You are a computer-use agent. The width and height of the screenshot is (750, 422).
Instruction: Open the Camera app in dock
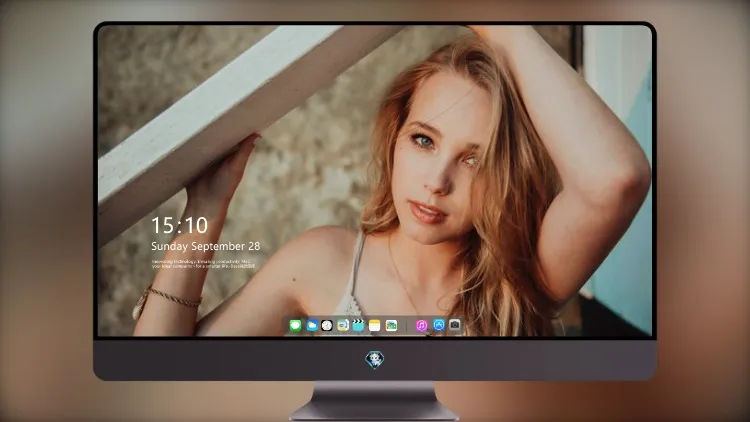pos(455,325)
